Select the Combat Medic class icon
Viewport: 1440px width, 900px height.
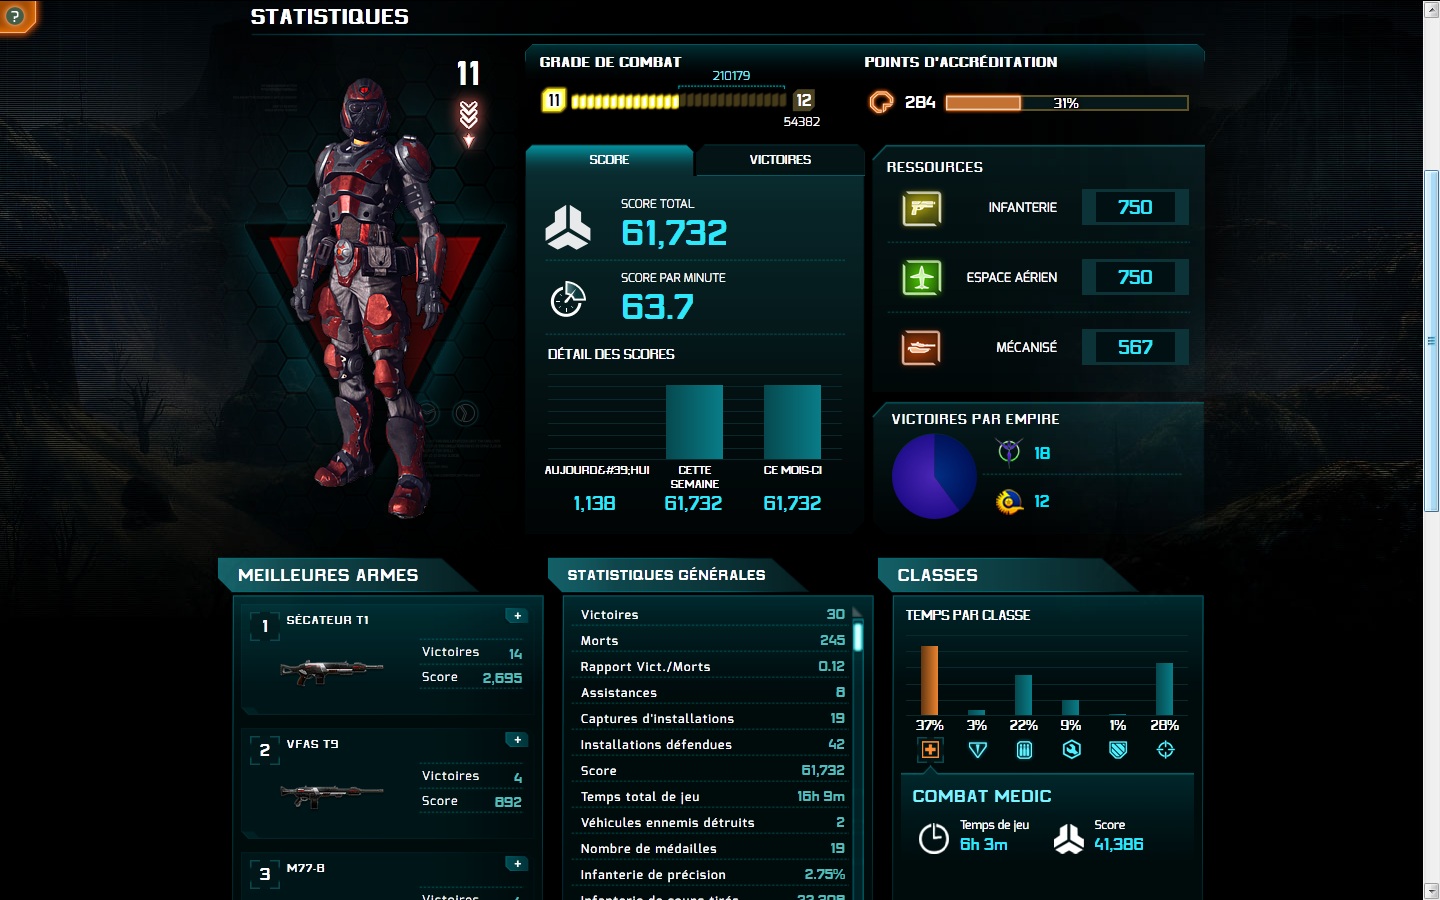coord(930,750)
